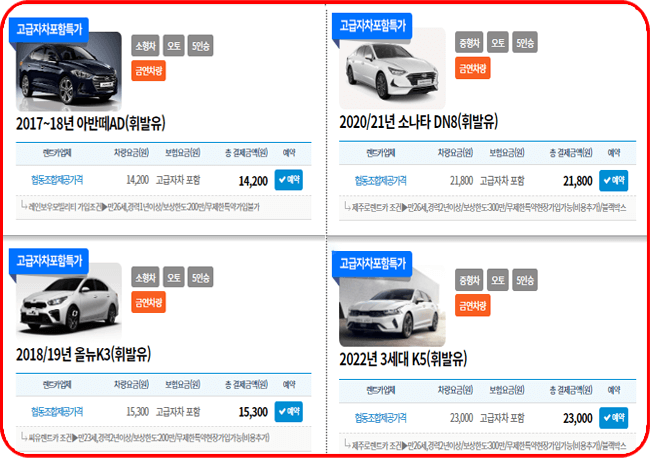The width and height of the screenshot is (650, 458).
Task: Click 제주로렌트카 조건 note under 소나타 DN8
Action: coord(489,207)
